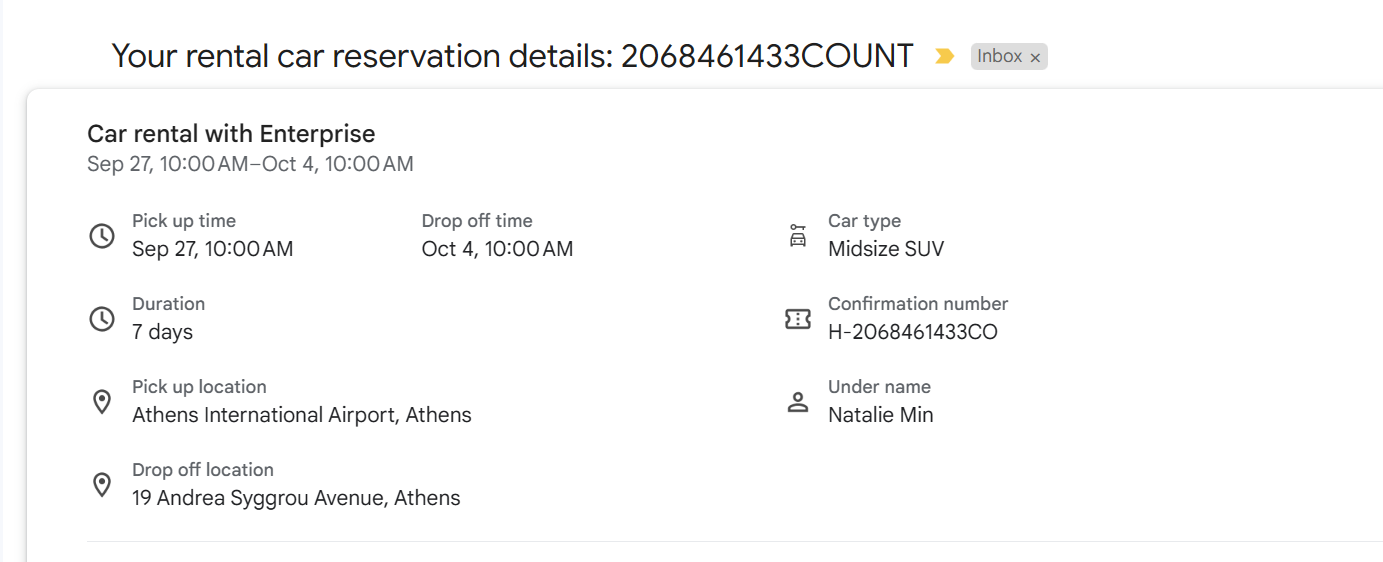1383x562 pixels.
Task: Click the email subject line title
Action: coord(512,56)
